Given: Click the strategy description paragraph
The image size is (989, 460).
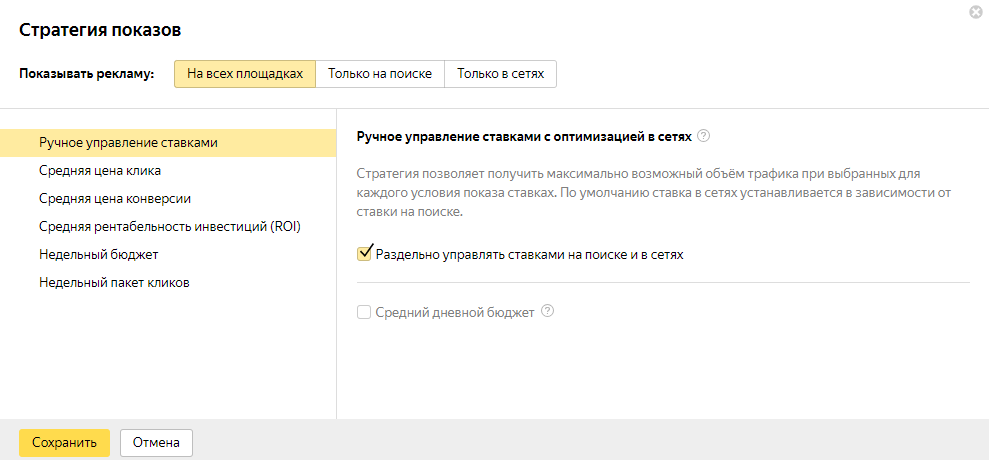Looking at the screenshot, I should [654, 192].
